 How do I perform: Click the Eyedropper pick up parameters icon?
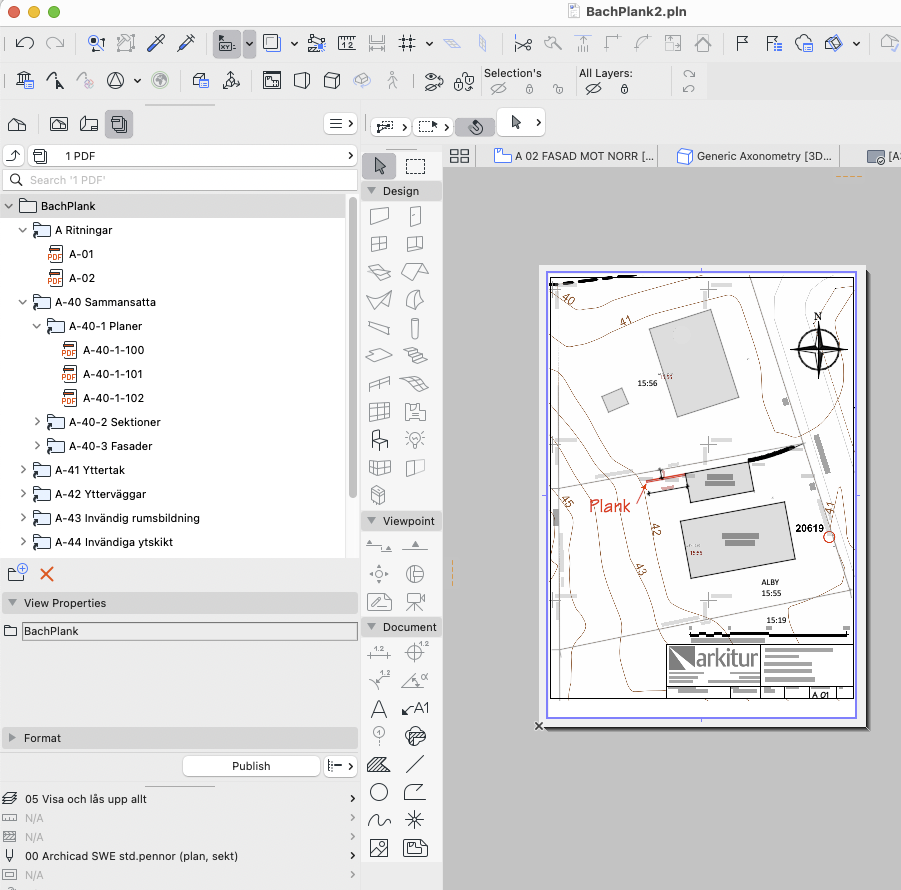click(155, 43)
